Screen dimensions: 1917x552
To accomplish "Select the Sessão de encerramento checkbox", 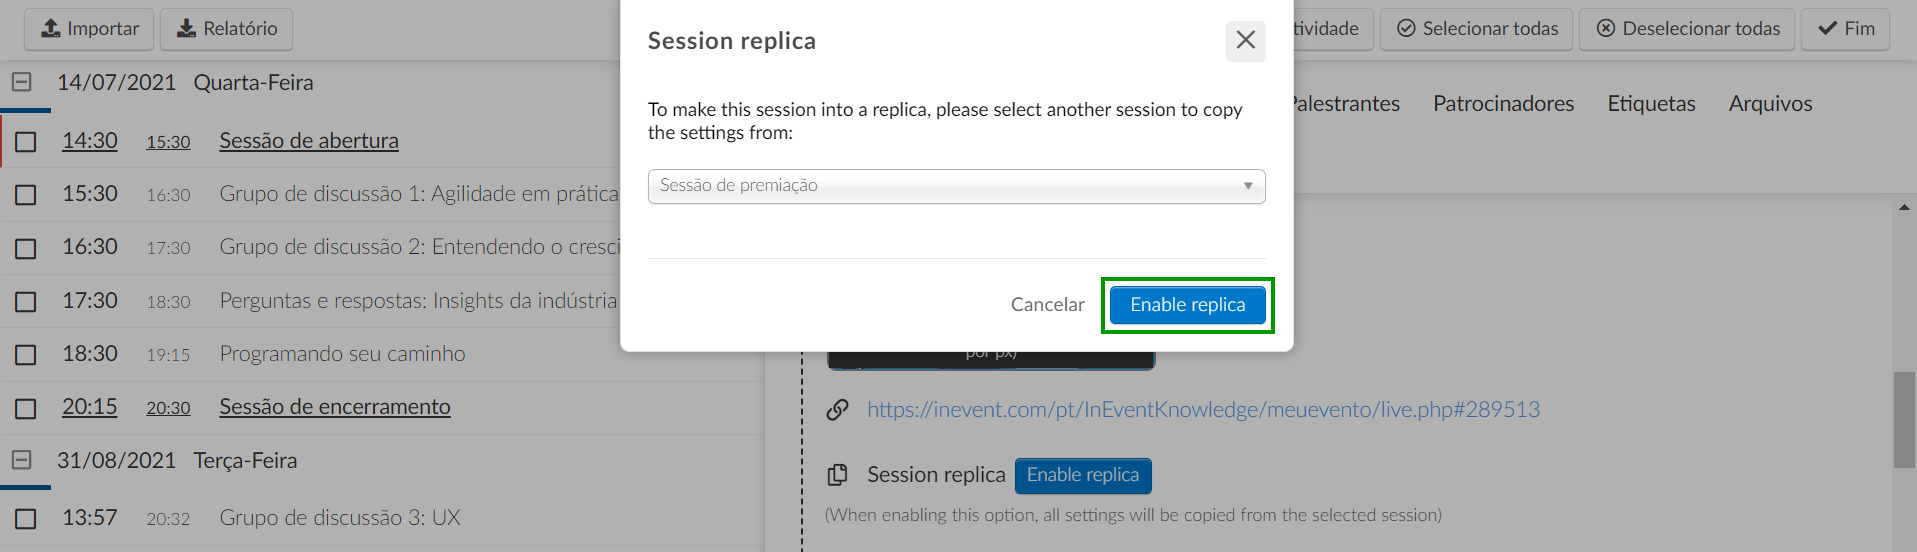I will click(26, 408).
